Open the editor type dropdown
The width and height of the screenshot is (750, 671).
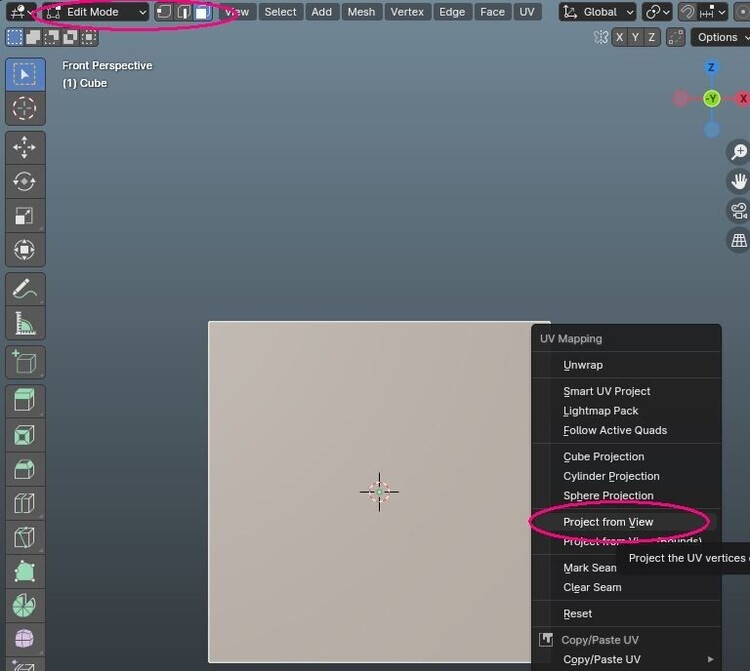coord(21,12)
